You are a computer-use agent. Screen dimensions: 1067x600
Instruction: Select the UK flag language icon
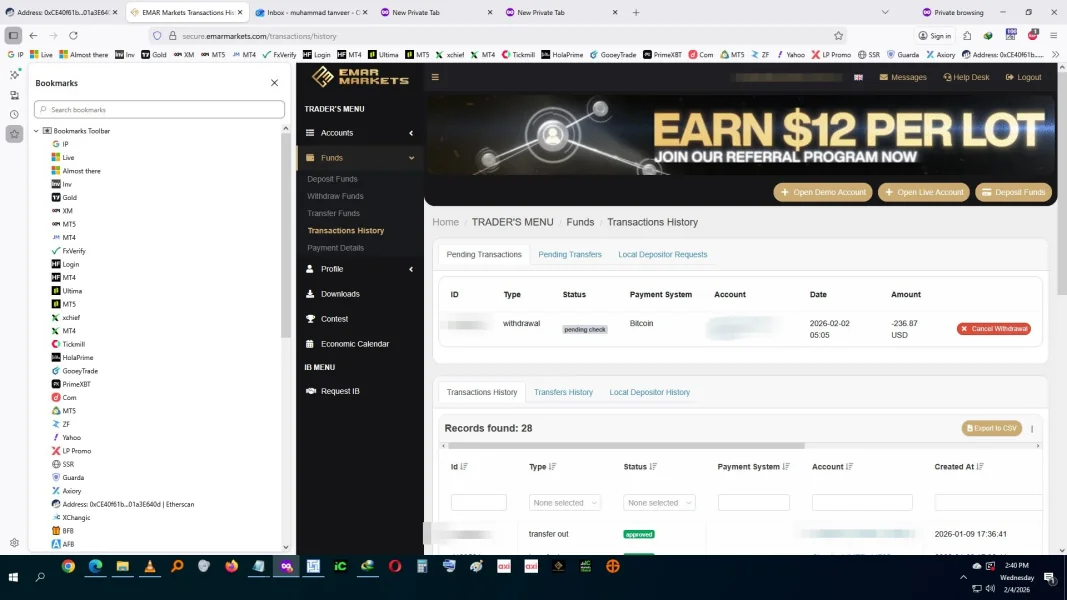point(858,77)
